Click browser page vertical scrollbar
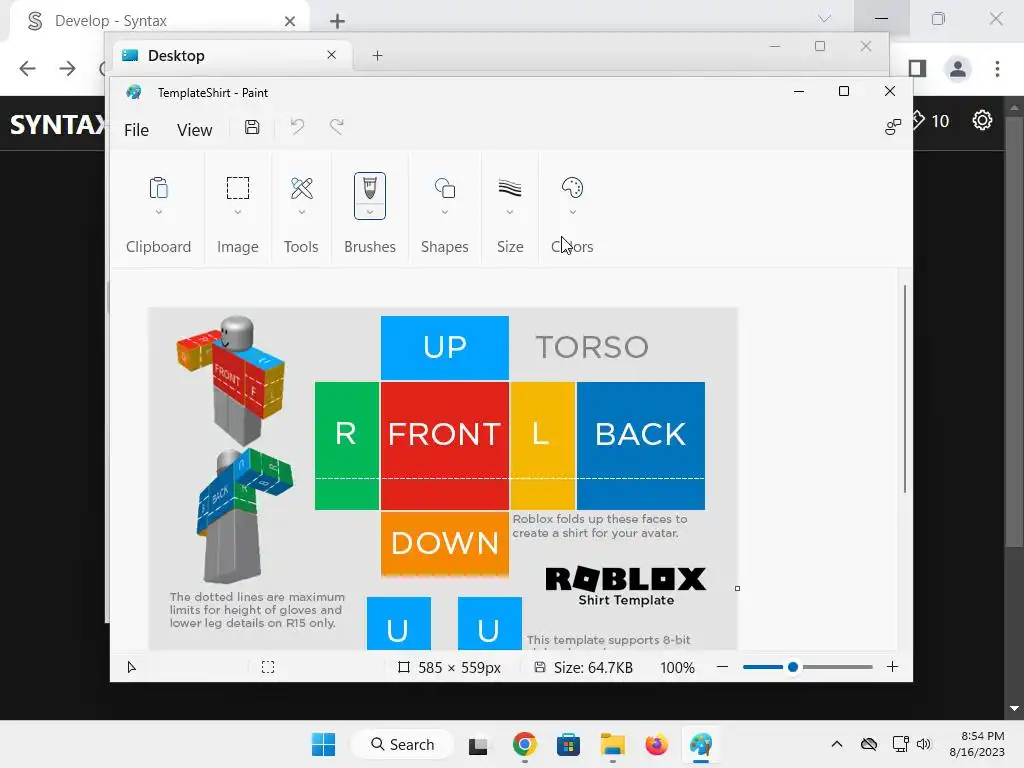 [1014, 330]
